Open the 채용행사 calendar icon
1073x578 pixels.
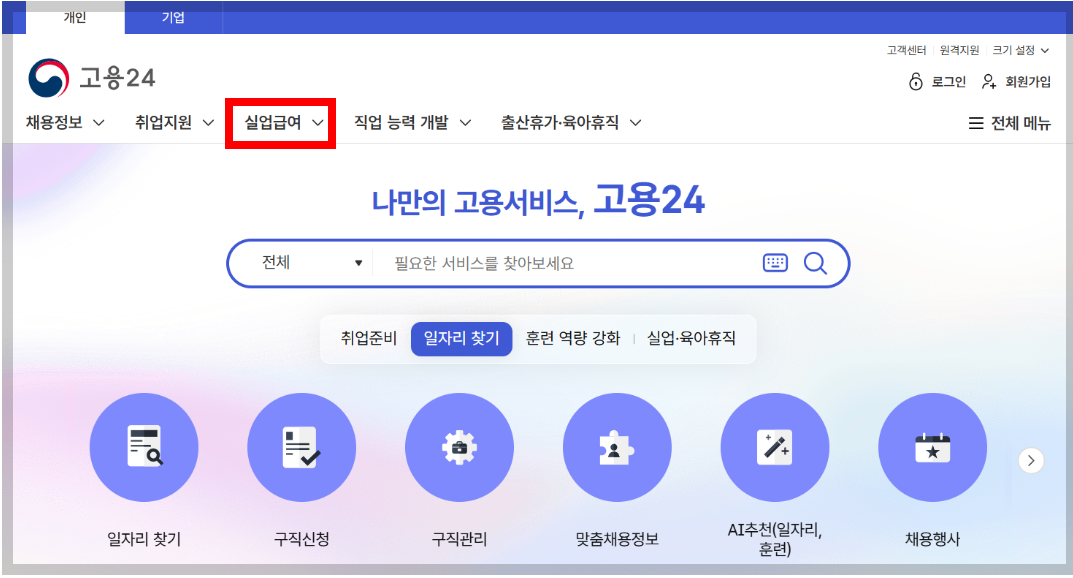[x=932, y=447]
